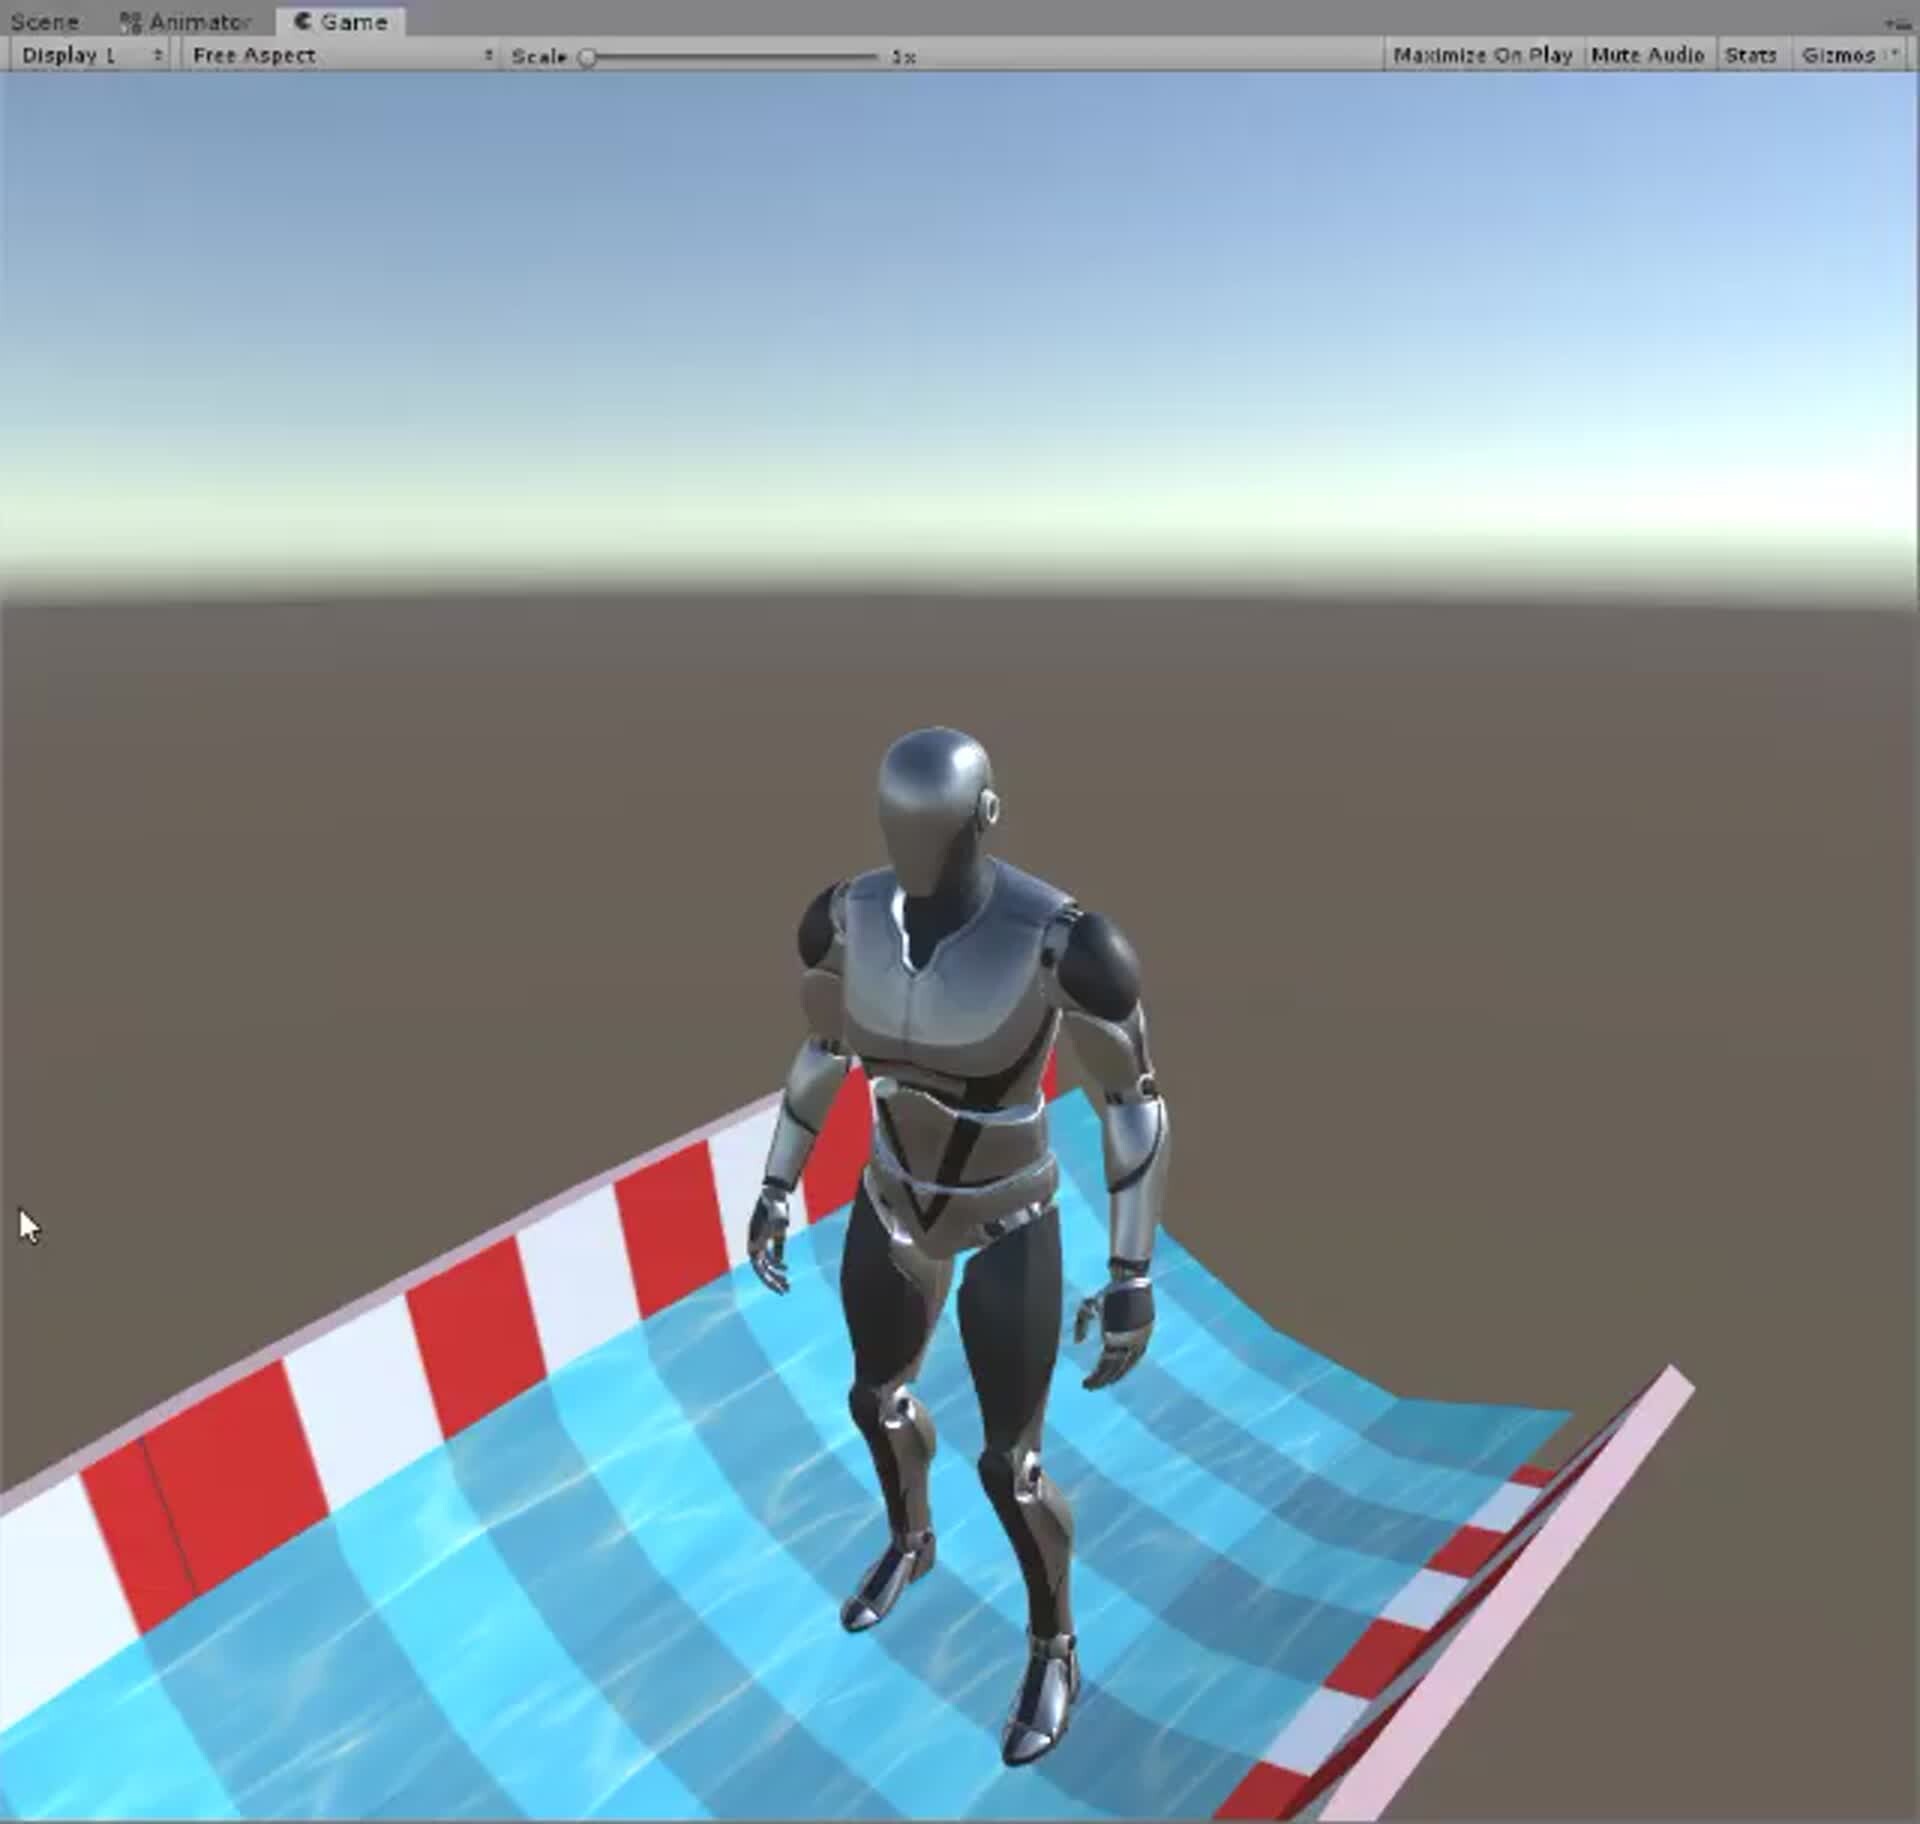Click the Scale slider handle
Image resolution: width=1920 pixels, height=1824 pixels.
point(588,57)
